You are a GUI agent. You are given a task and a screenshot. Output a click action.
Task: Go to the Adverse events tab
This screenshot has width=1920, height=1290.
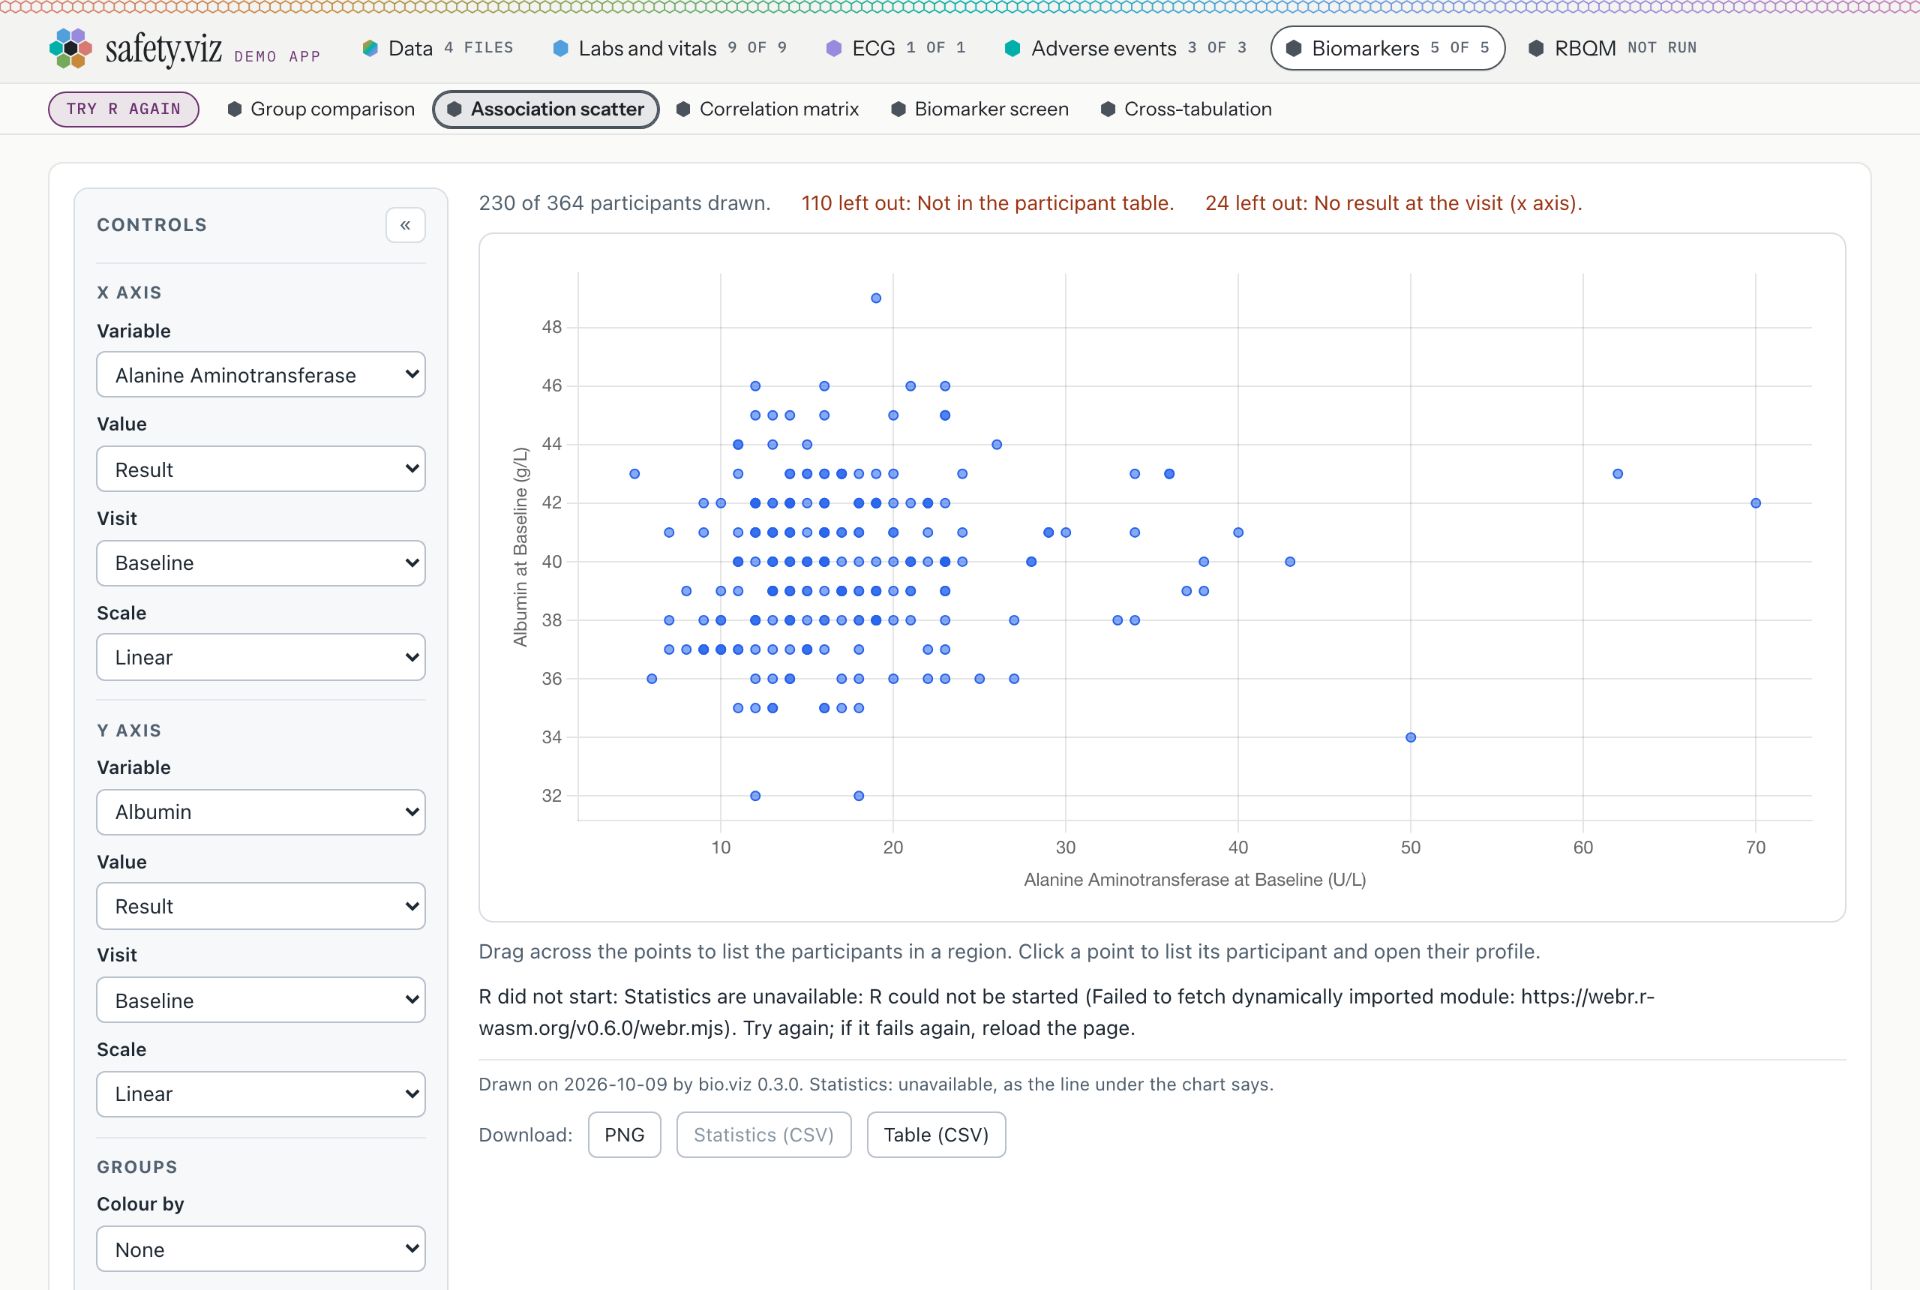[1126, 48]
